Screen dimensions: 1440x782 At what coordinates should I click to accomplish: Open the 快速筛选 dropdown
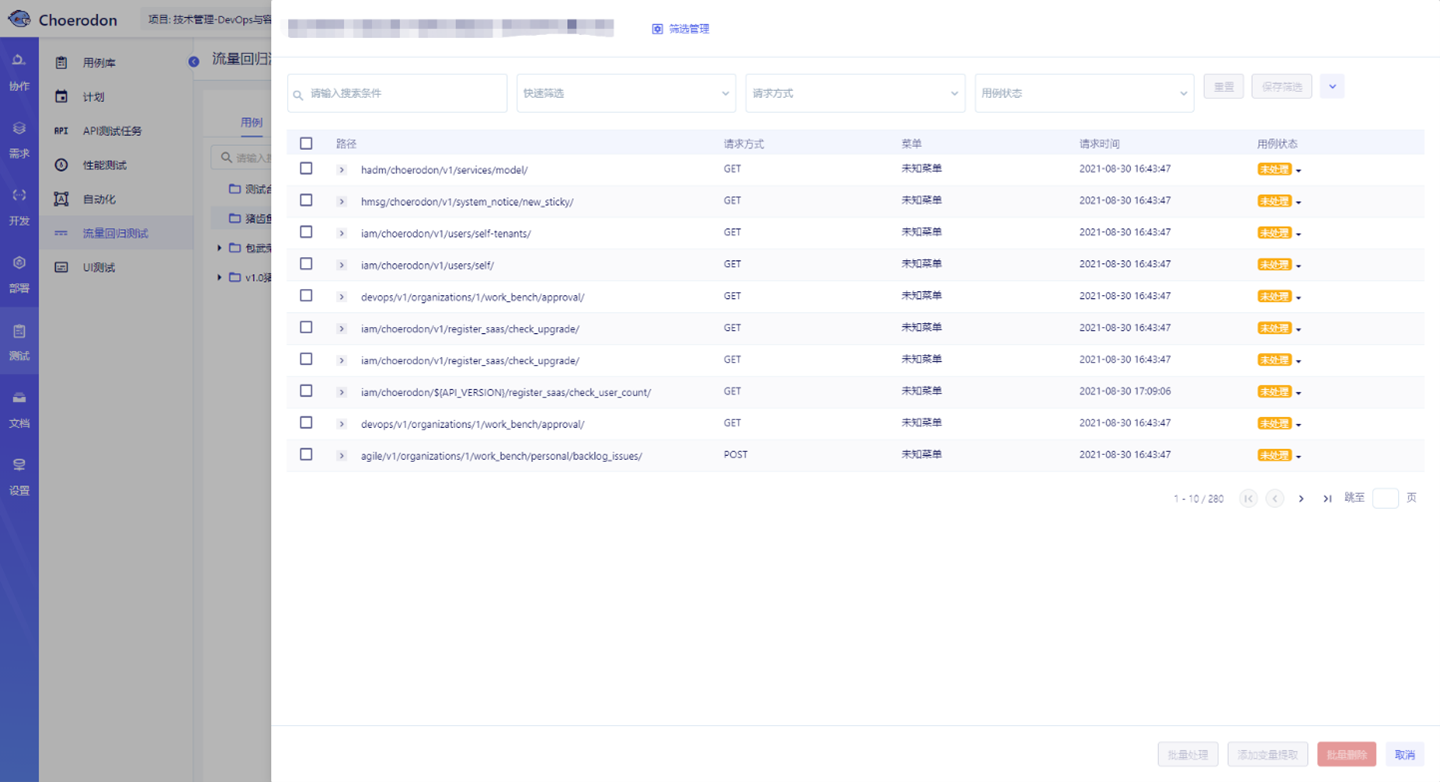tap(626, 93)
